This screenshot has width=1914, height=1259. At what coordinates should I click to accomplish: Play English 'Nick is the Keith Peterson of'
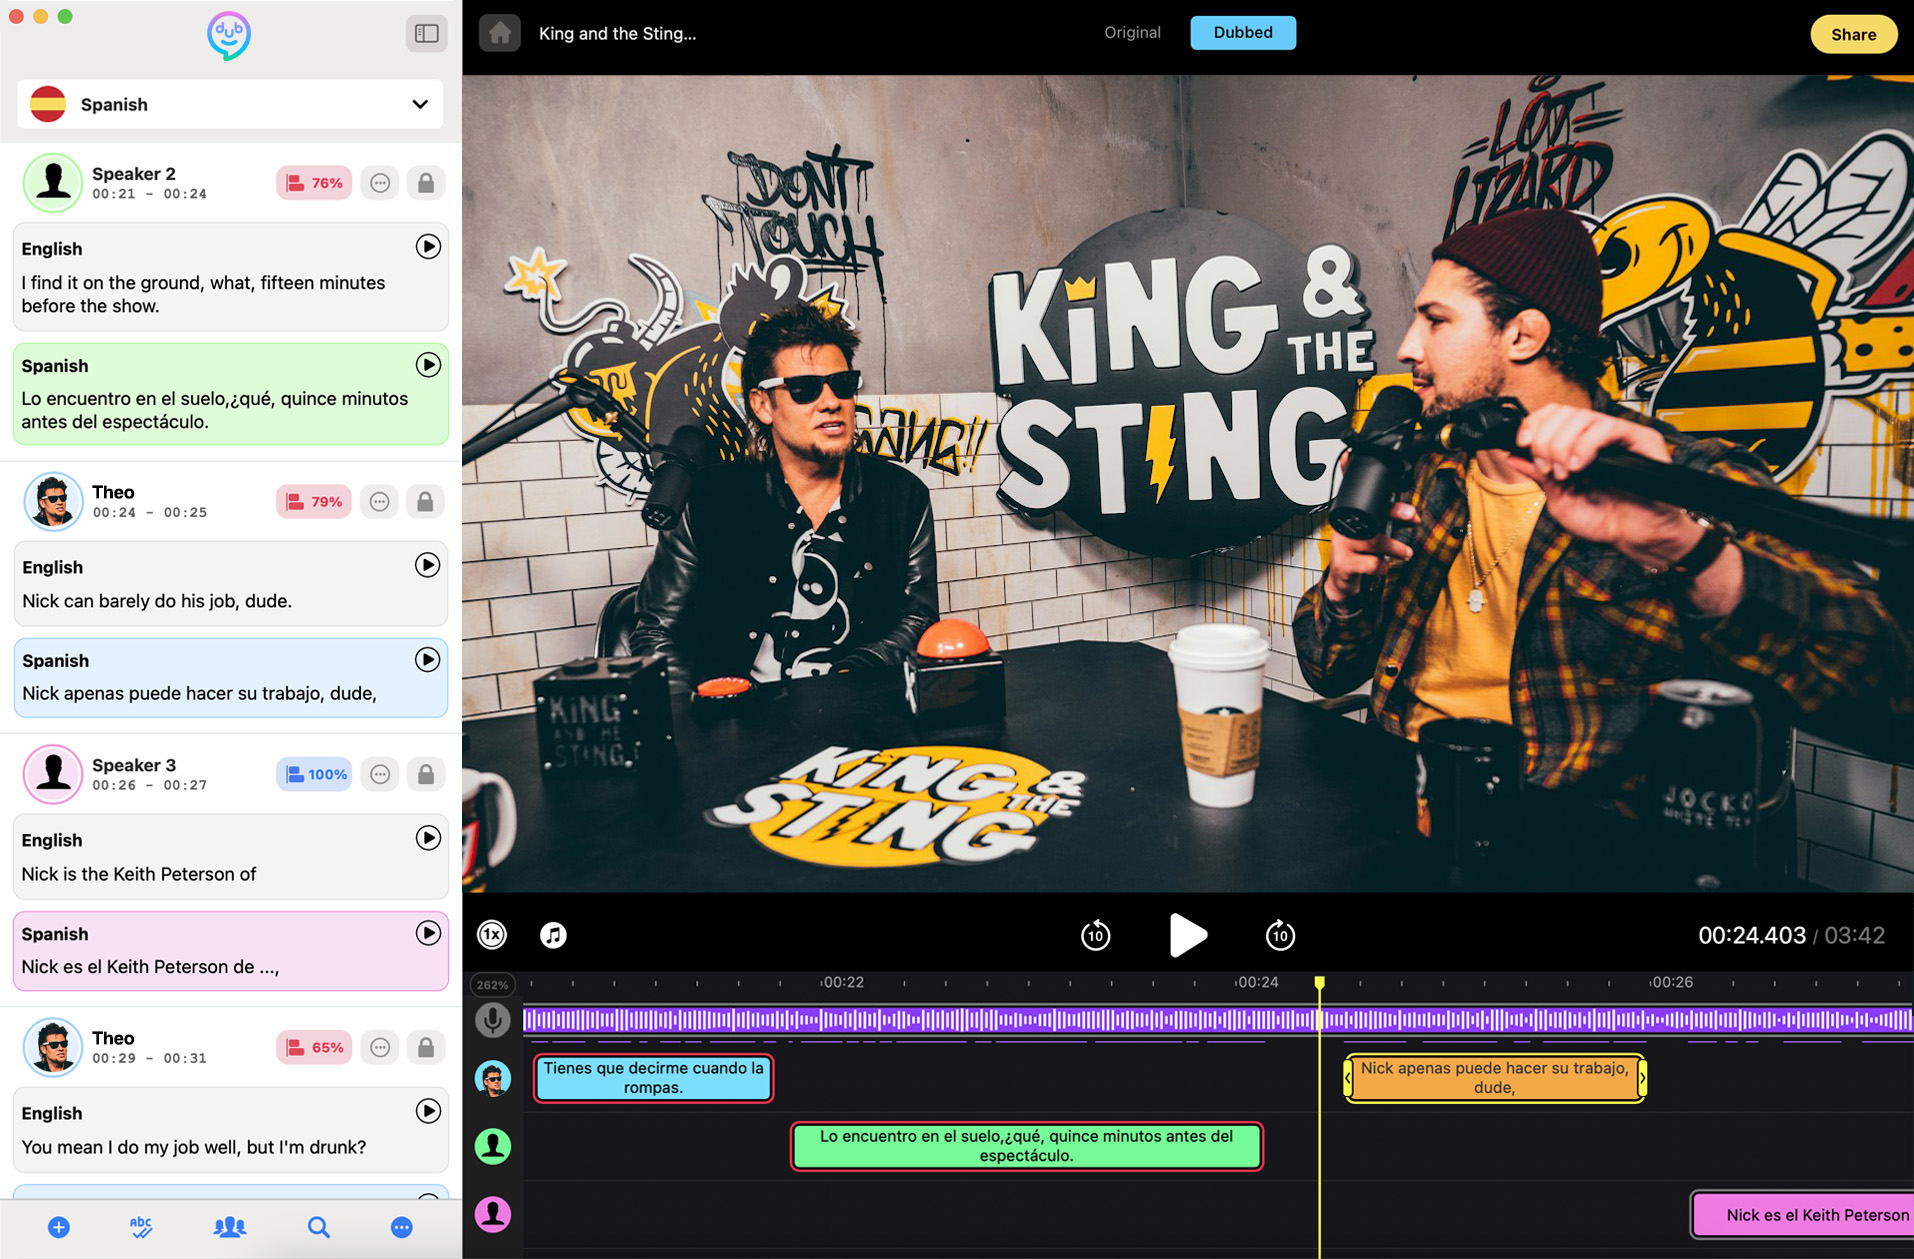pyautogui.click(x=428, y=838)
